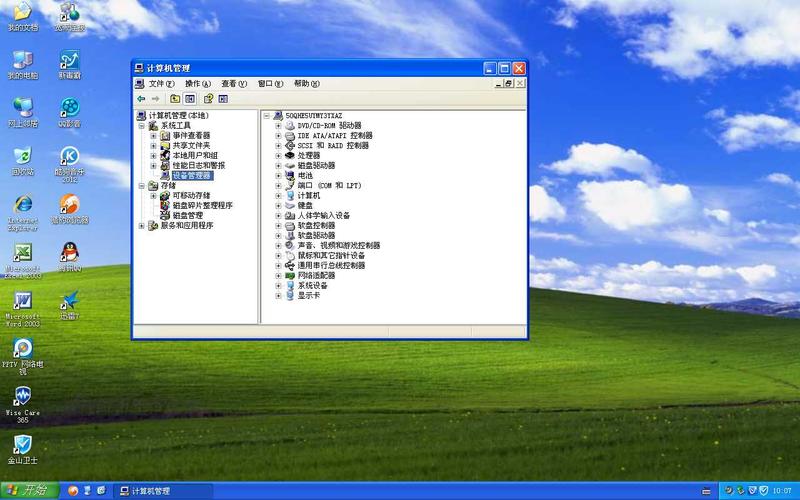The width and height of the screenshot is (800, 500).
Task: Click the SCSI 和 RAID 控制器 device icon
Action: click(x=290, y=145)
